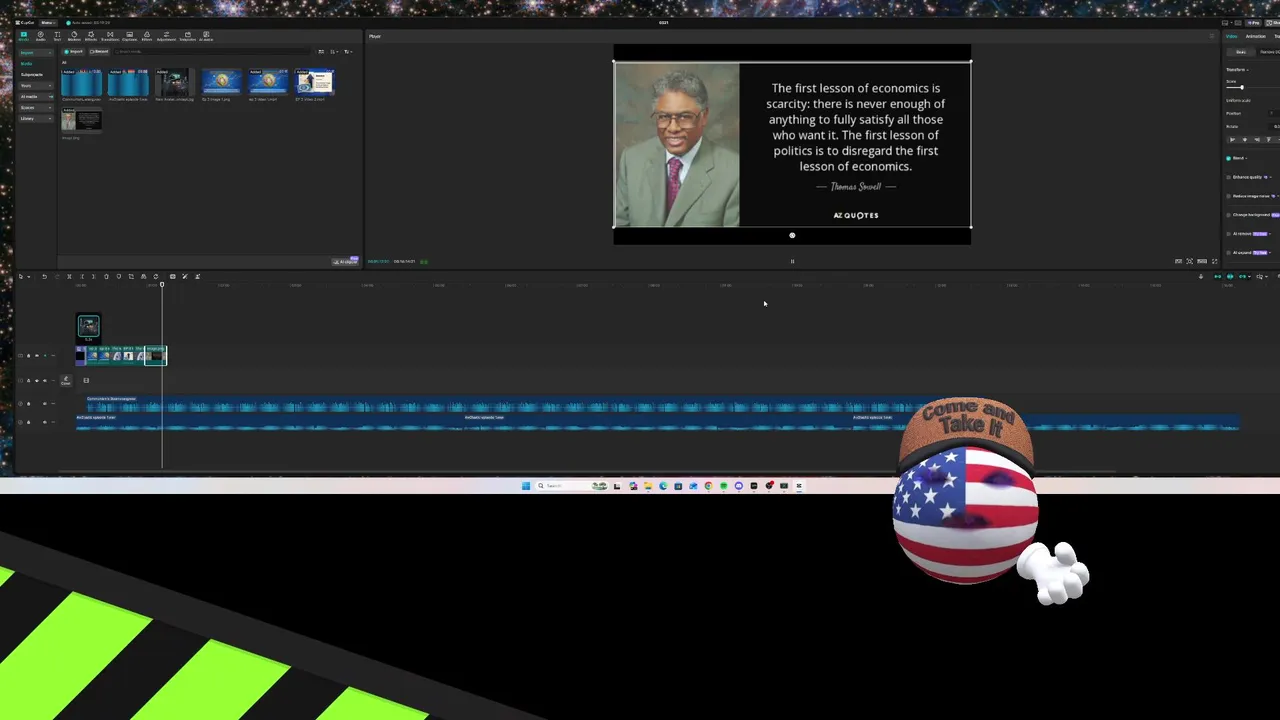Viewport: 1280px width, 720px height.
Task: Toggle main track magnet icon
Action: [x=1217, y=276]
